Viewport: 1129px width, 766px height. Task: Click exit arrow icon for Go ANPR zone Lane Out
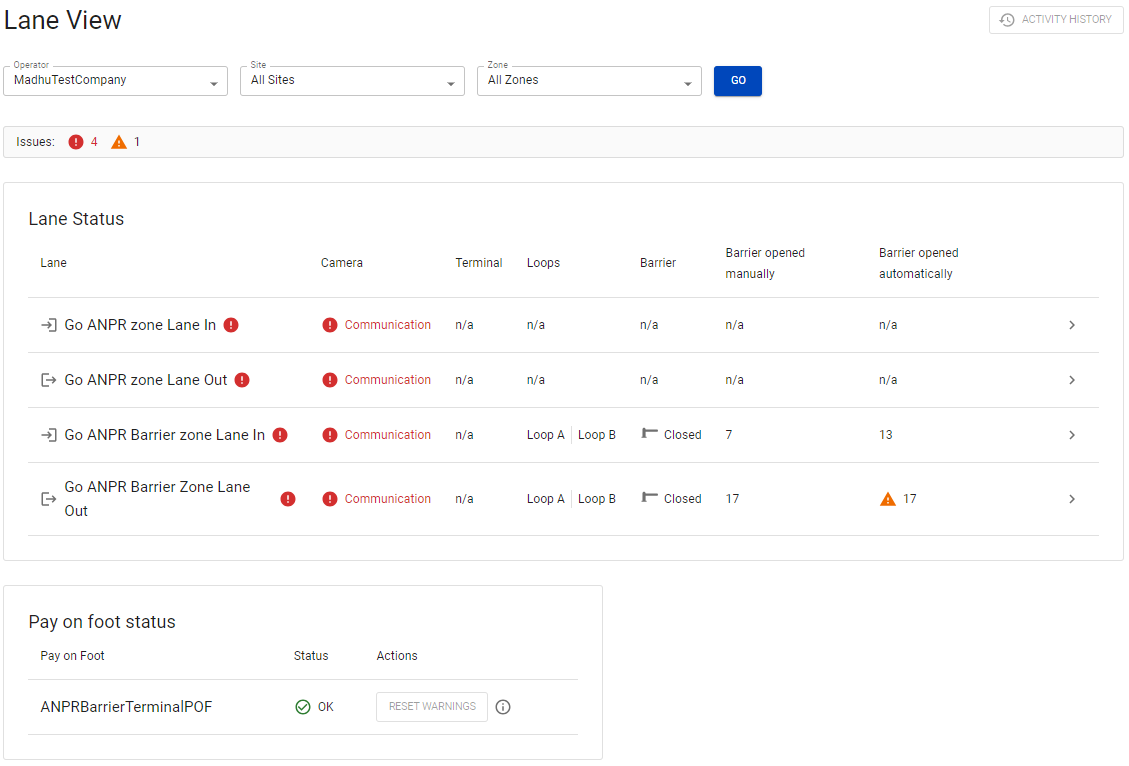coord(48,380)
